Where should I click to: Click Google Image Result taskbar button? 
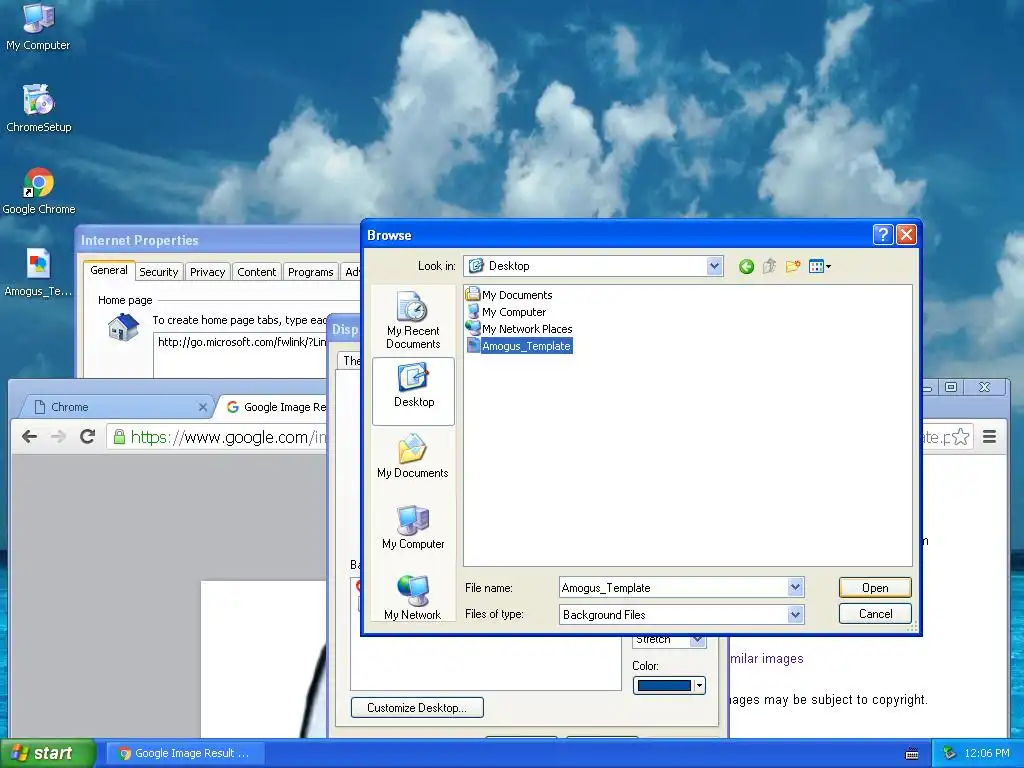click(184, 754)
